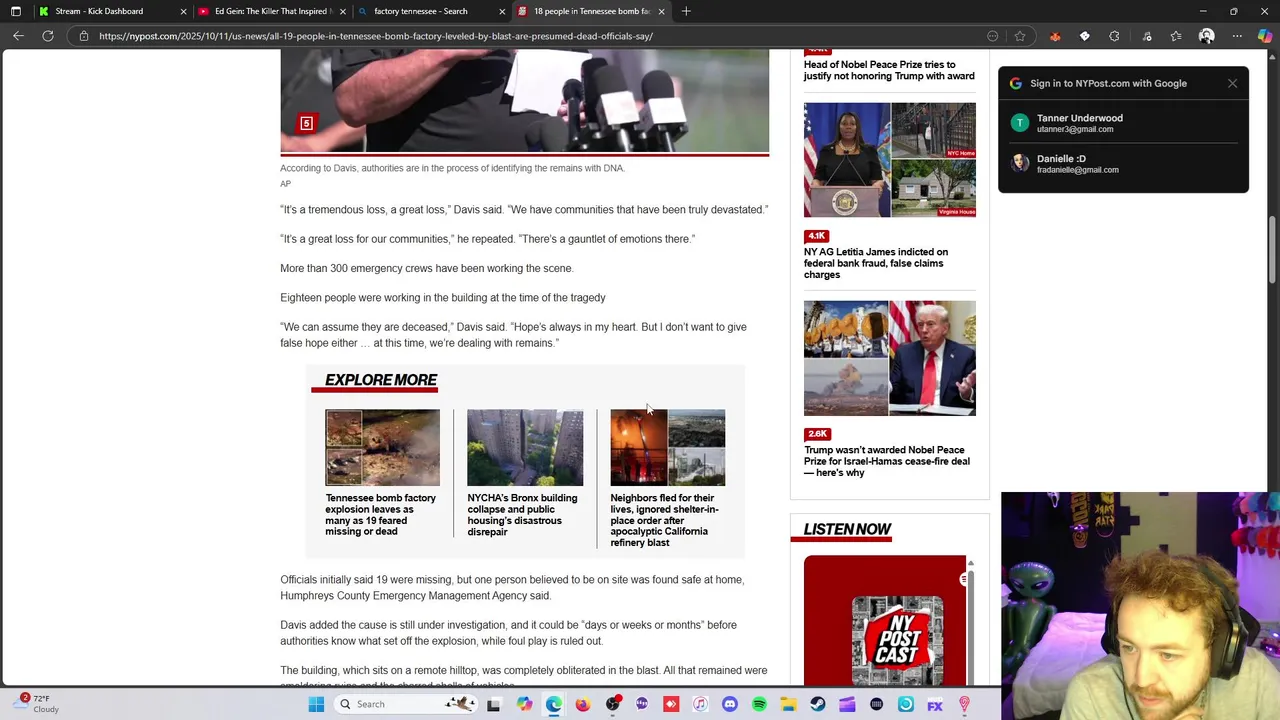
Task: Open Discord from the taskbar
Action: (x=729, y=704)
